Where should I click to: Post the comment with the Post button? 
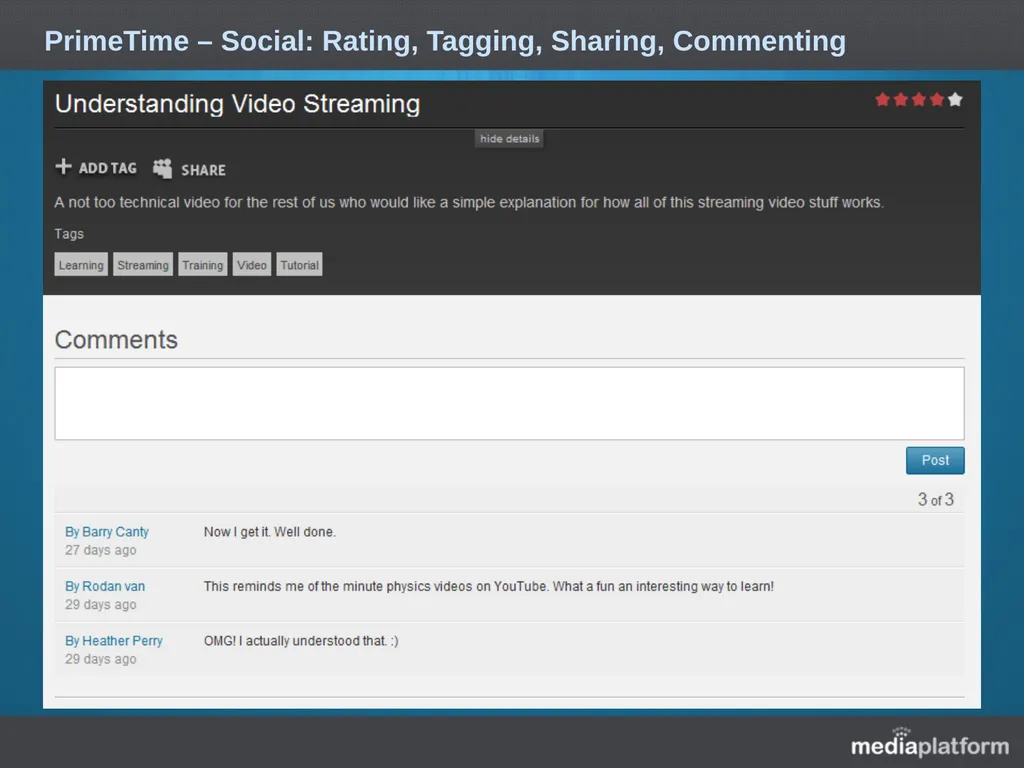point(935,460)
